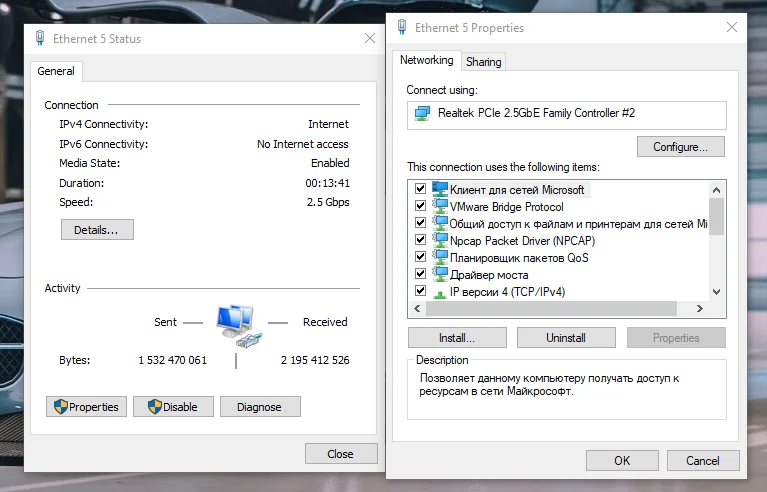Click the 00:13:41 duration value
Screen dimensions: 767x492
327,183
